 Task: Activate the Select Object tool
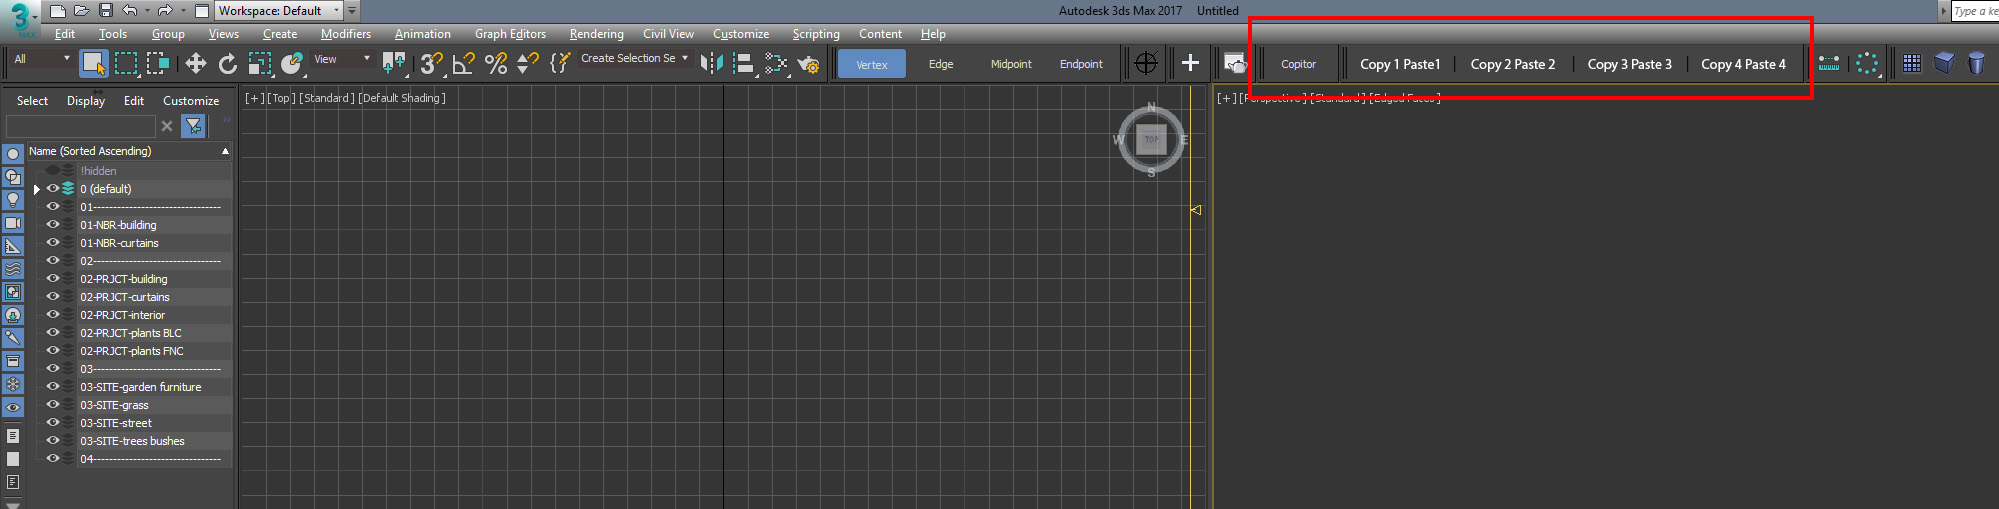click(94, 63)
